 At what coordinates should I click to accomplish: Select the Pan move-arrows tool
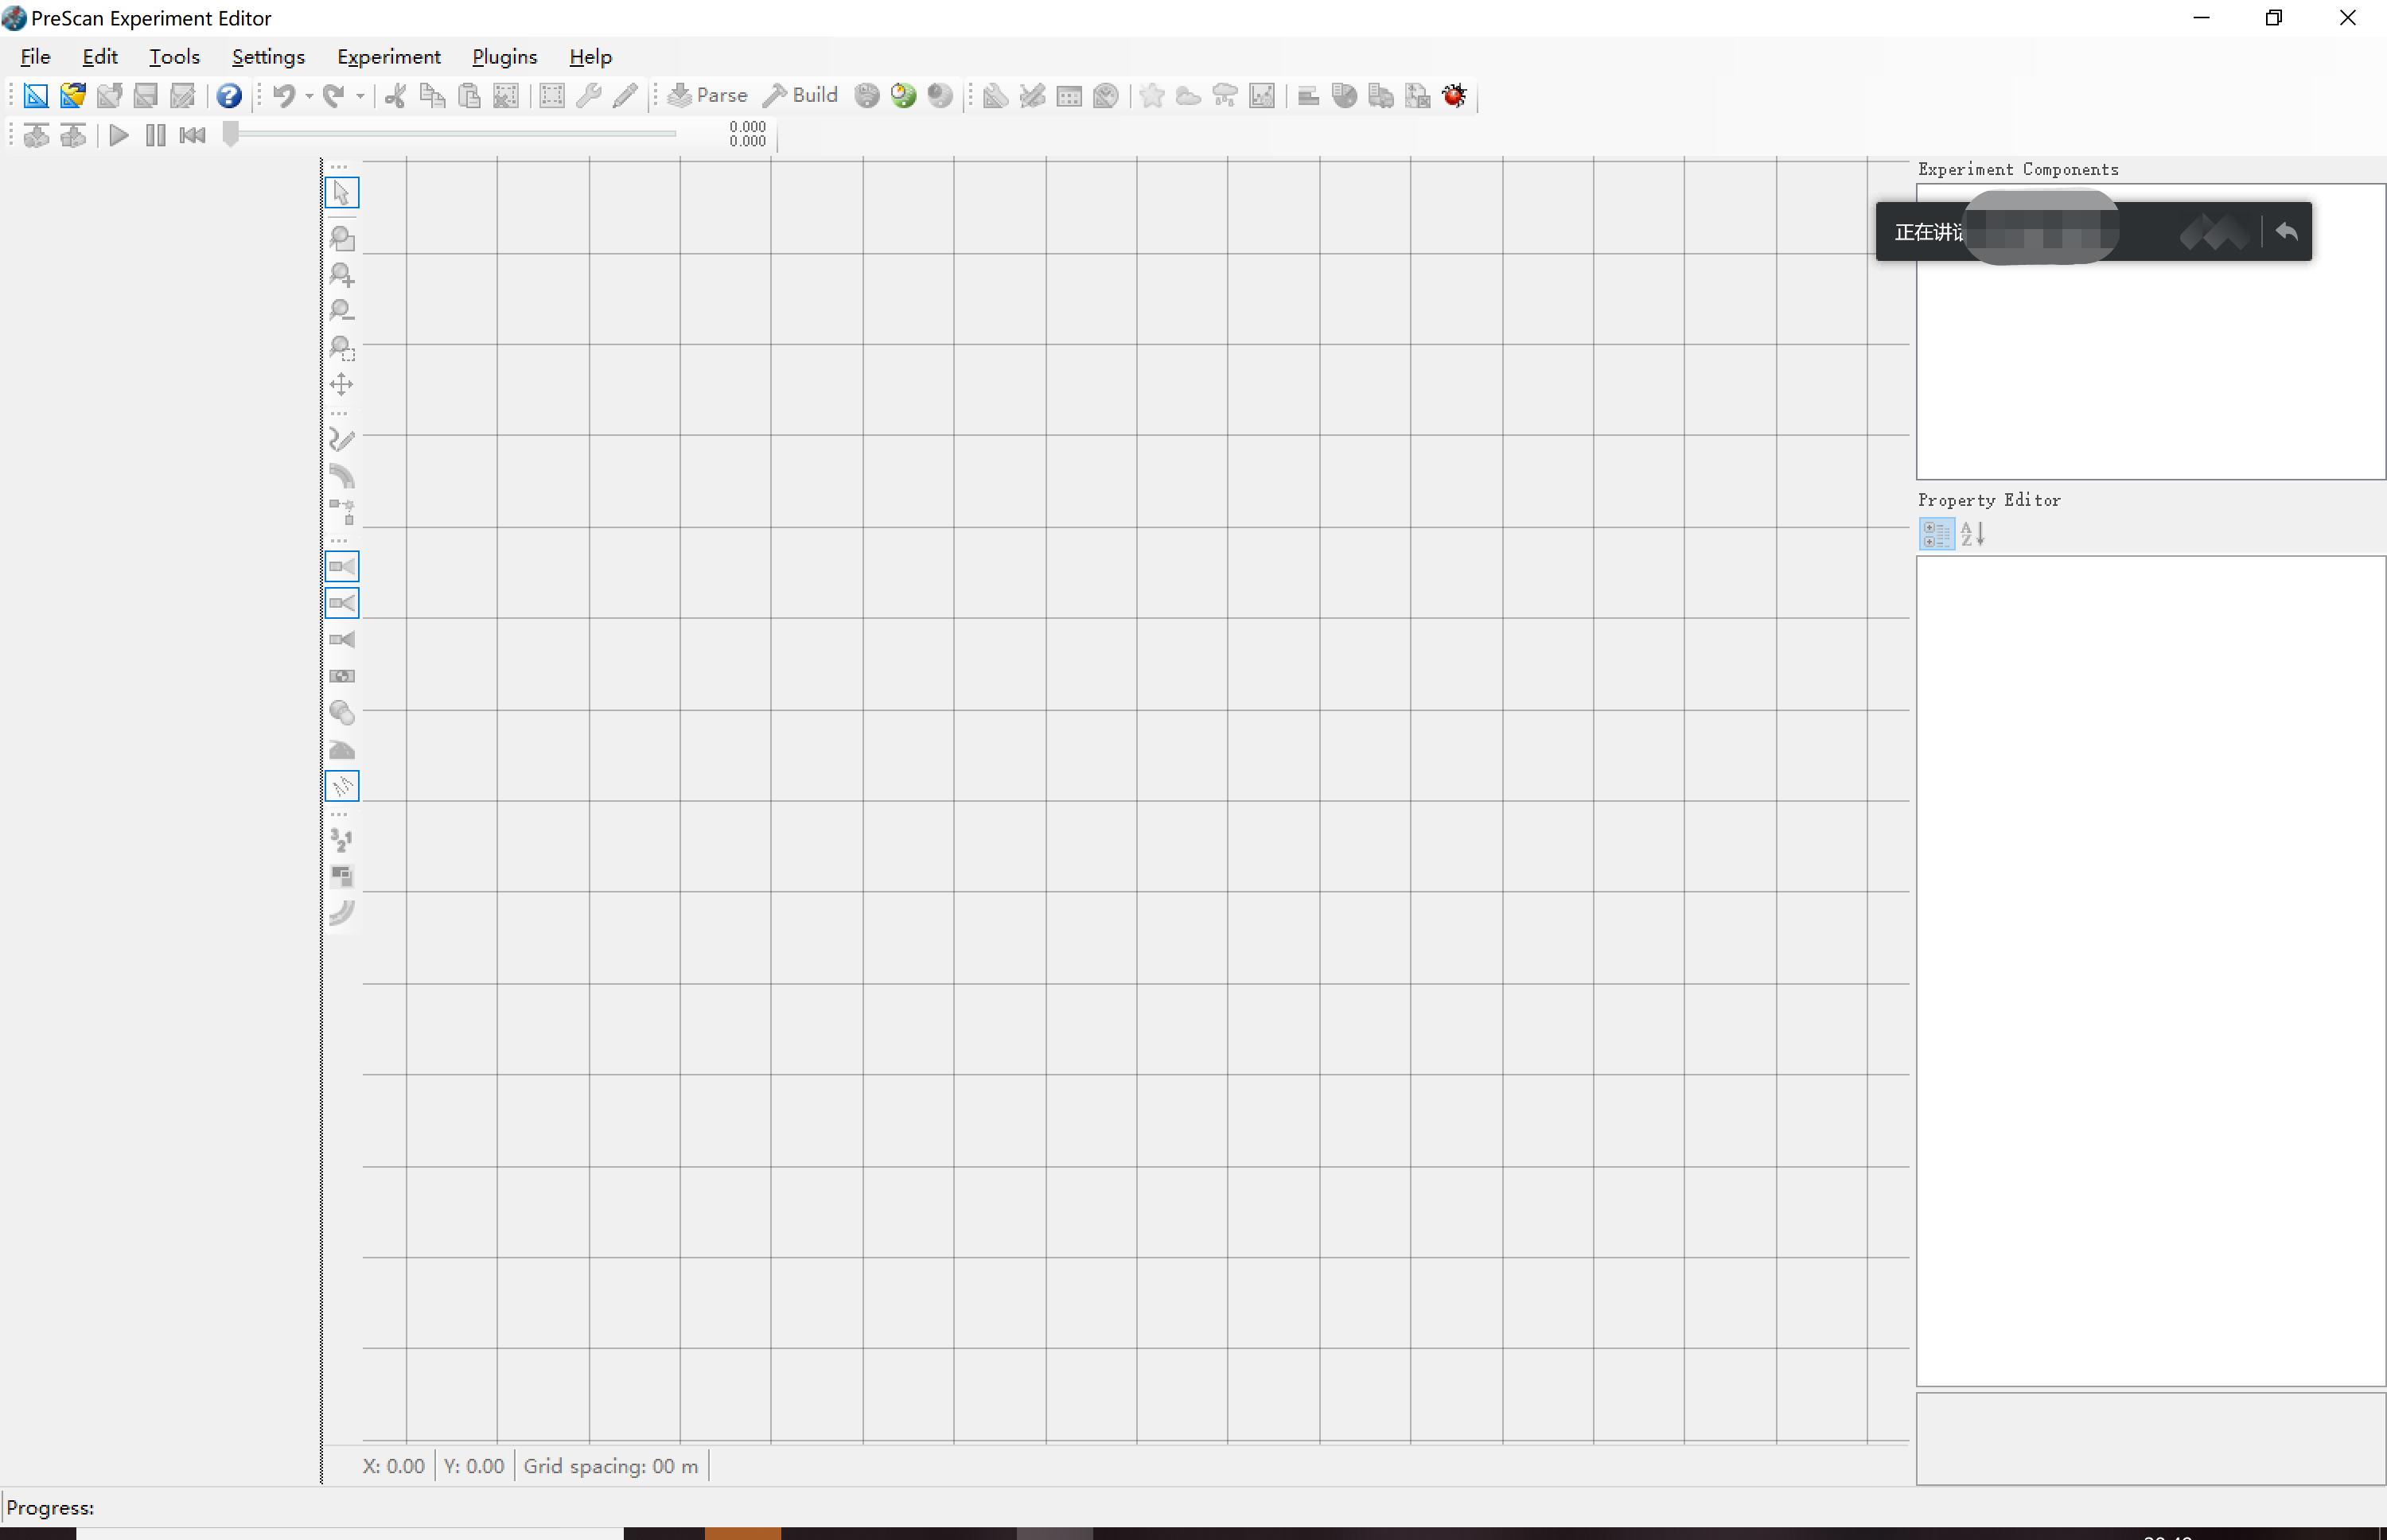(342, 385)
